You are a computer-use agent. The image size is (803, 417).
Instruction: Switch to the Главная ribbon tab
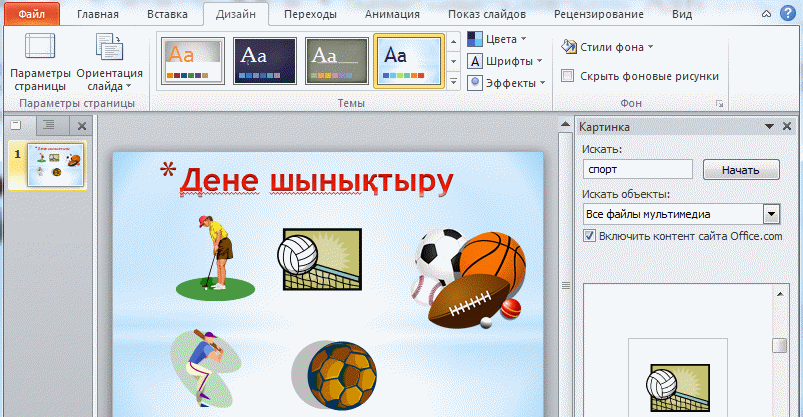98,14
